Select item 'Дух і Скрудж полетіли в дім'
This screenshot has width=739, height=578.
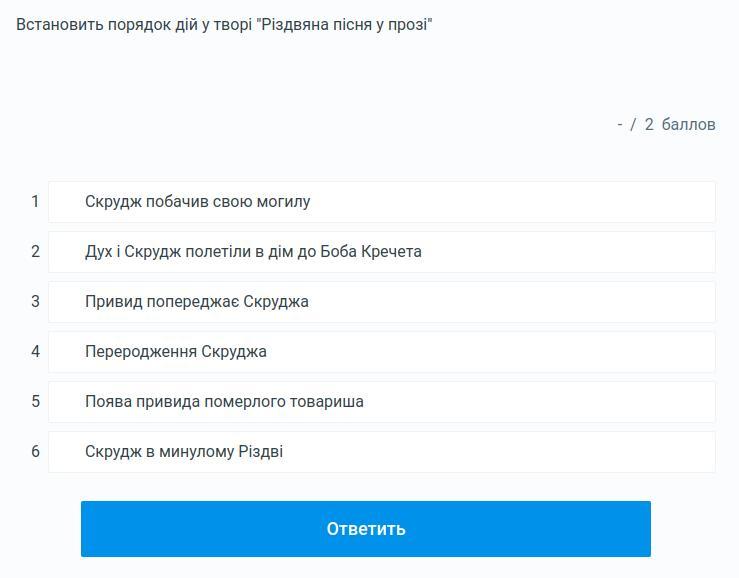click(x=382, y=252)
